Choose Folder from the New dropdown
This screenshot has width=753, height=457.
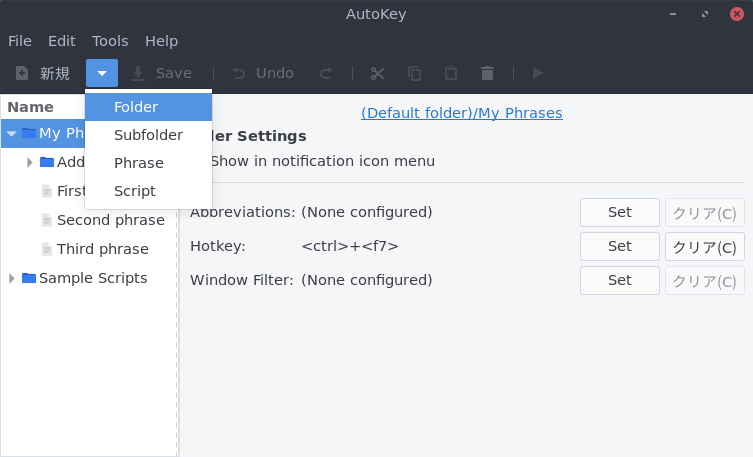click(x=148, y=107)
